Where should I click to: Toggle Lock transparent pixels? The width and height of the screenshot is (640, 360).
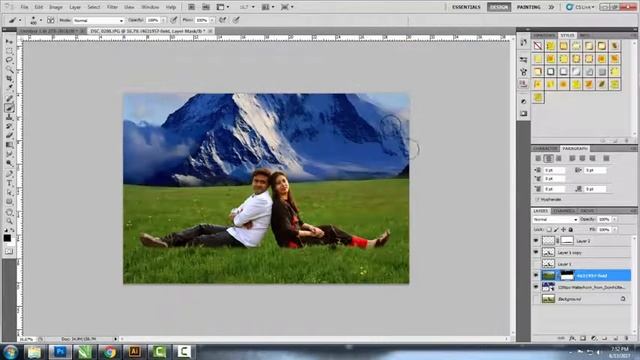click(x=549, y=230)
